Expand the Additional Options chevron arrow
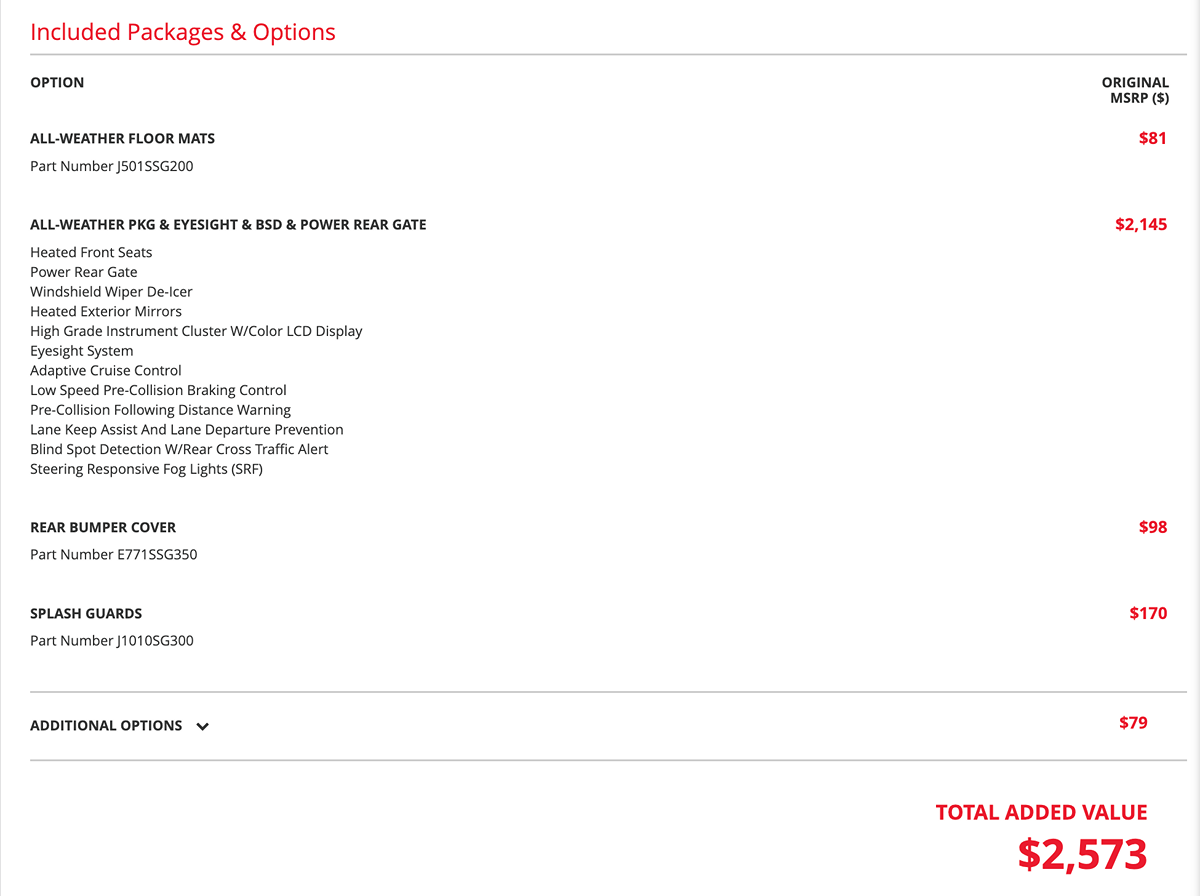Image resolution: width=1200 pixels, height=896 pixels. point(203,727)
